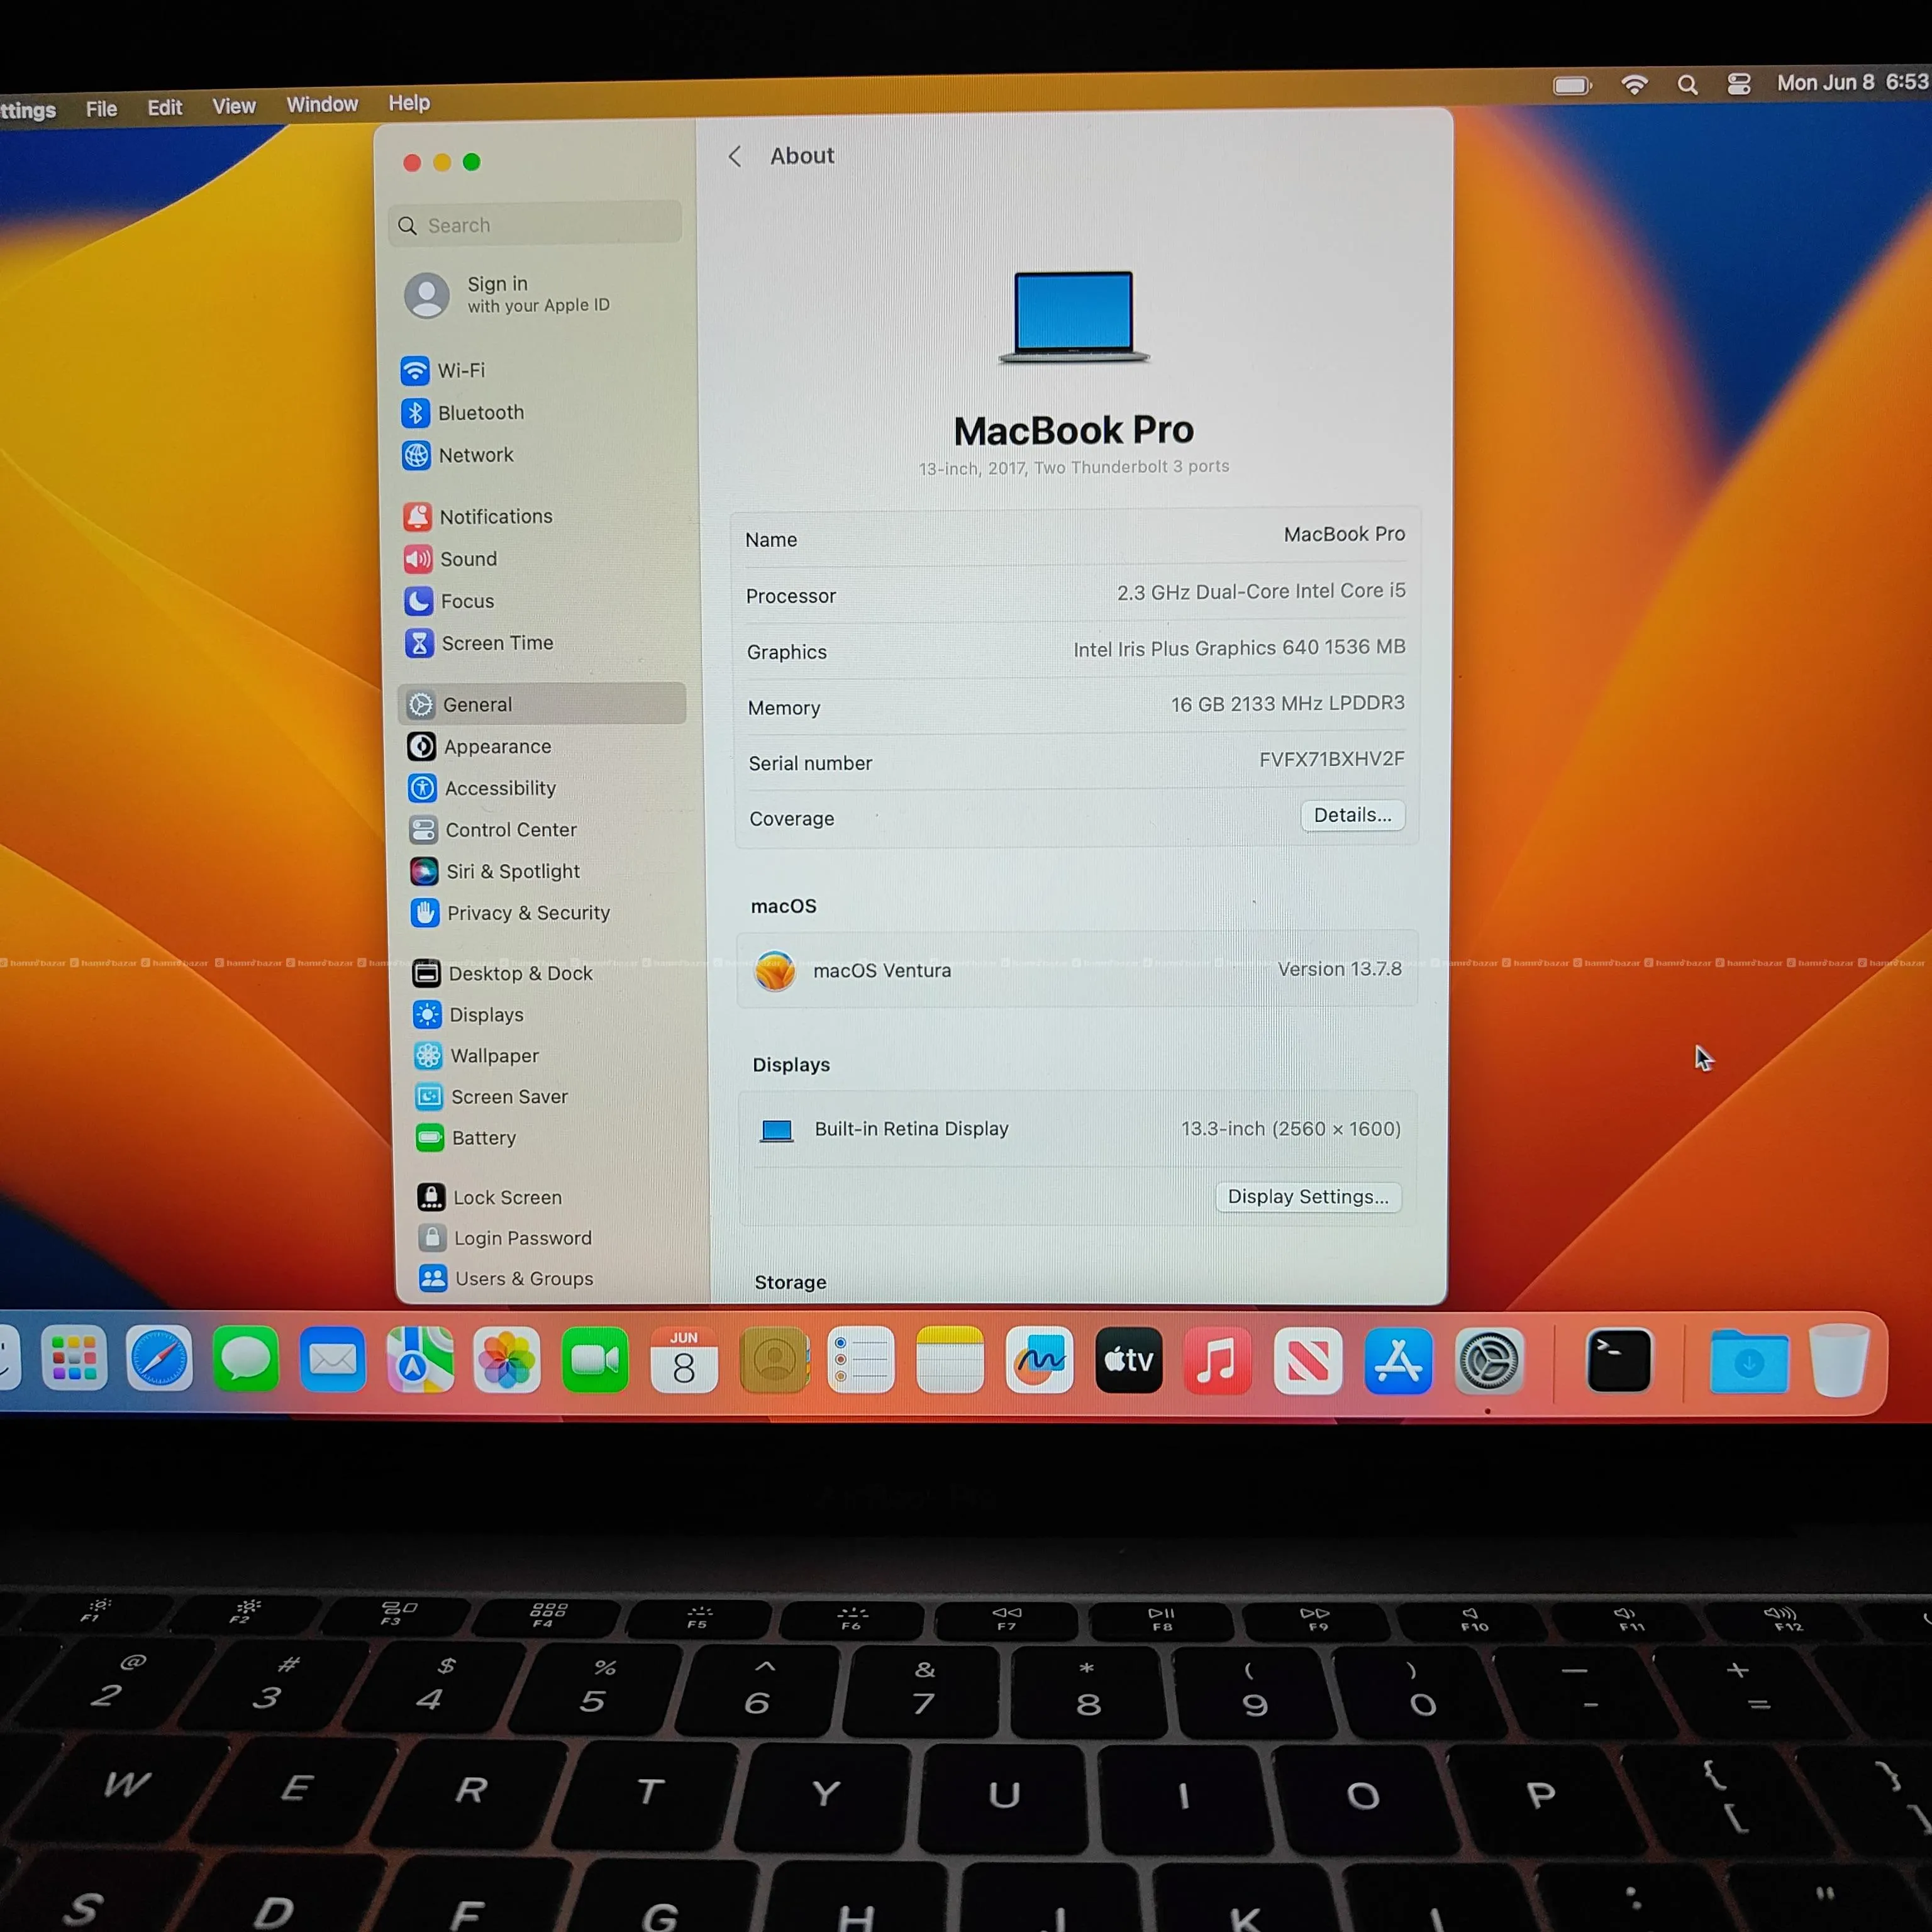
Task: Open the Apple TV app
Action: pyautogui.click(x=1129, y=1360)
